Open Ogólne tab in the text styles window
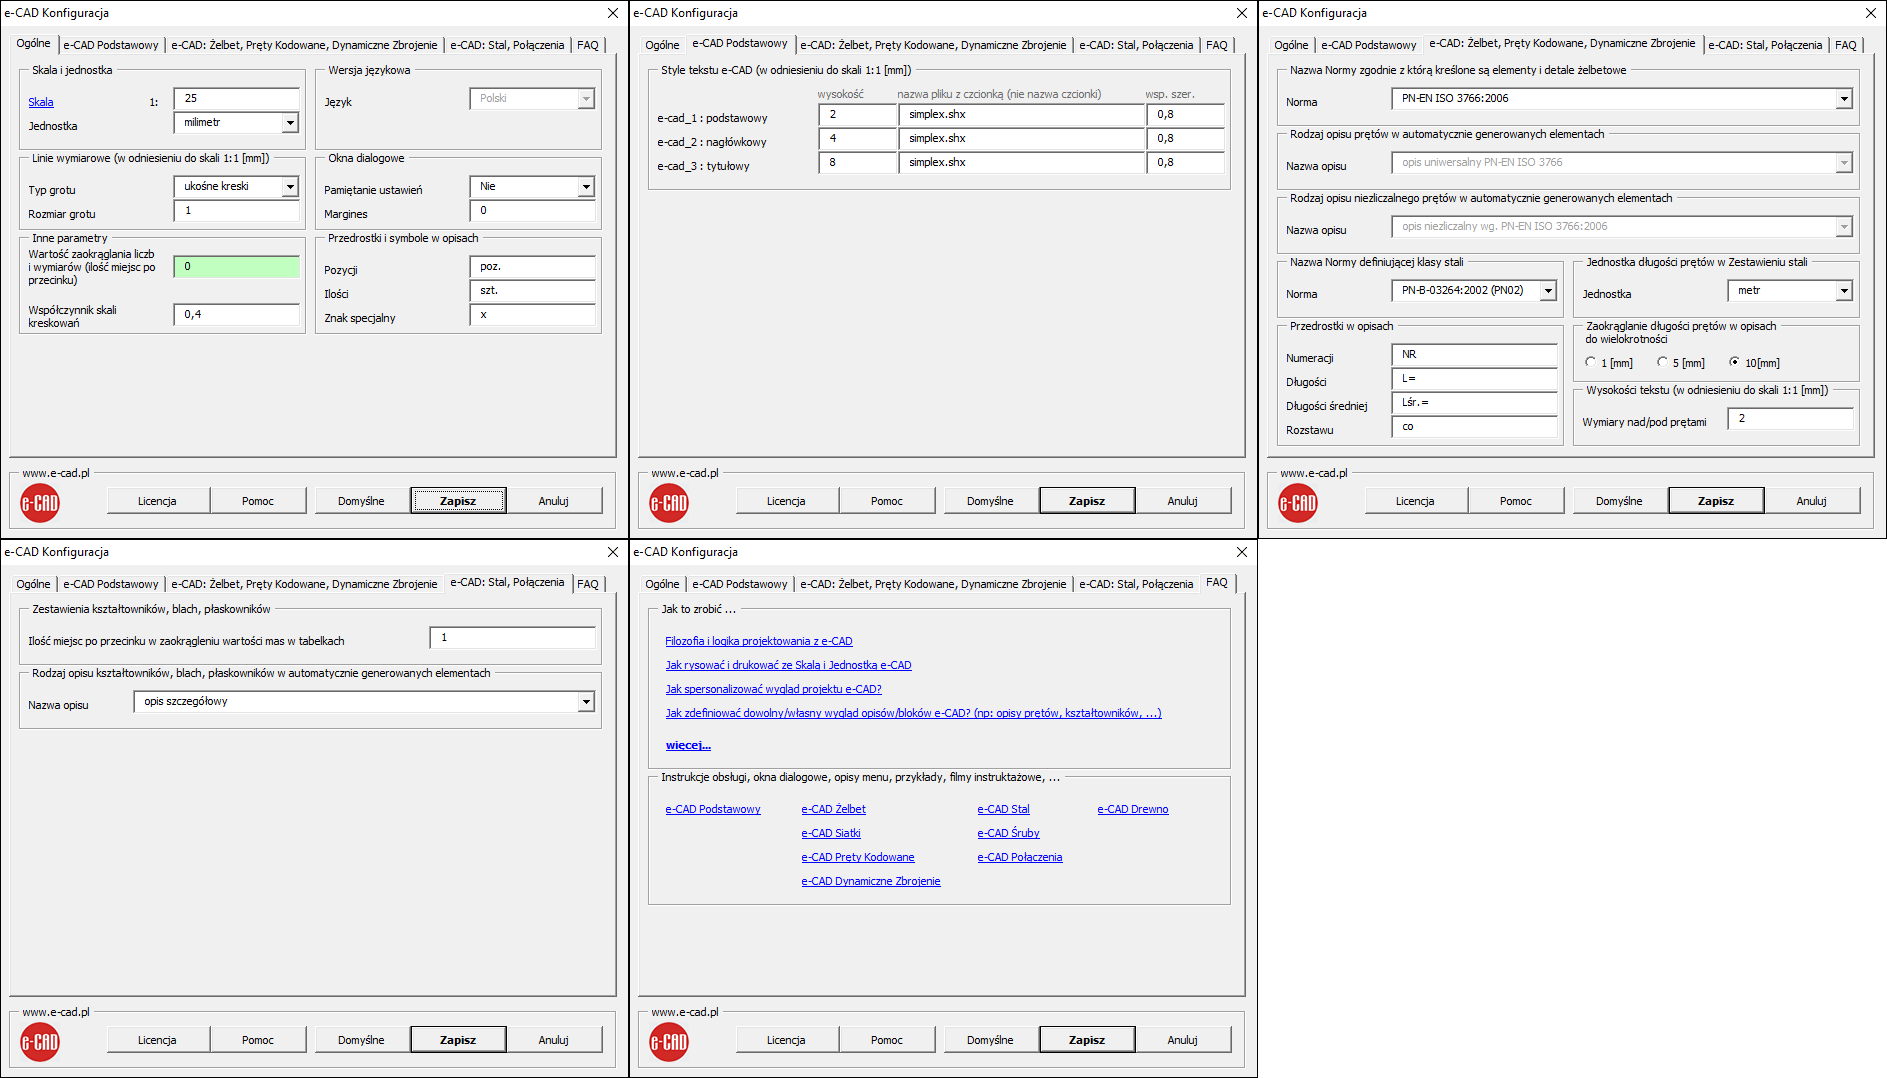This screenshot has width=1887, height=1078. point(662,45)
